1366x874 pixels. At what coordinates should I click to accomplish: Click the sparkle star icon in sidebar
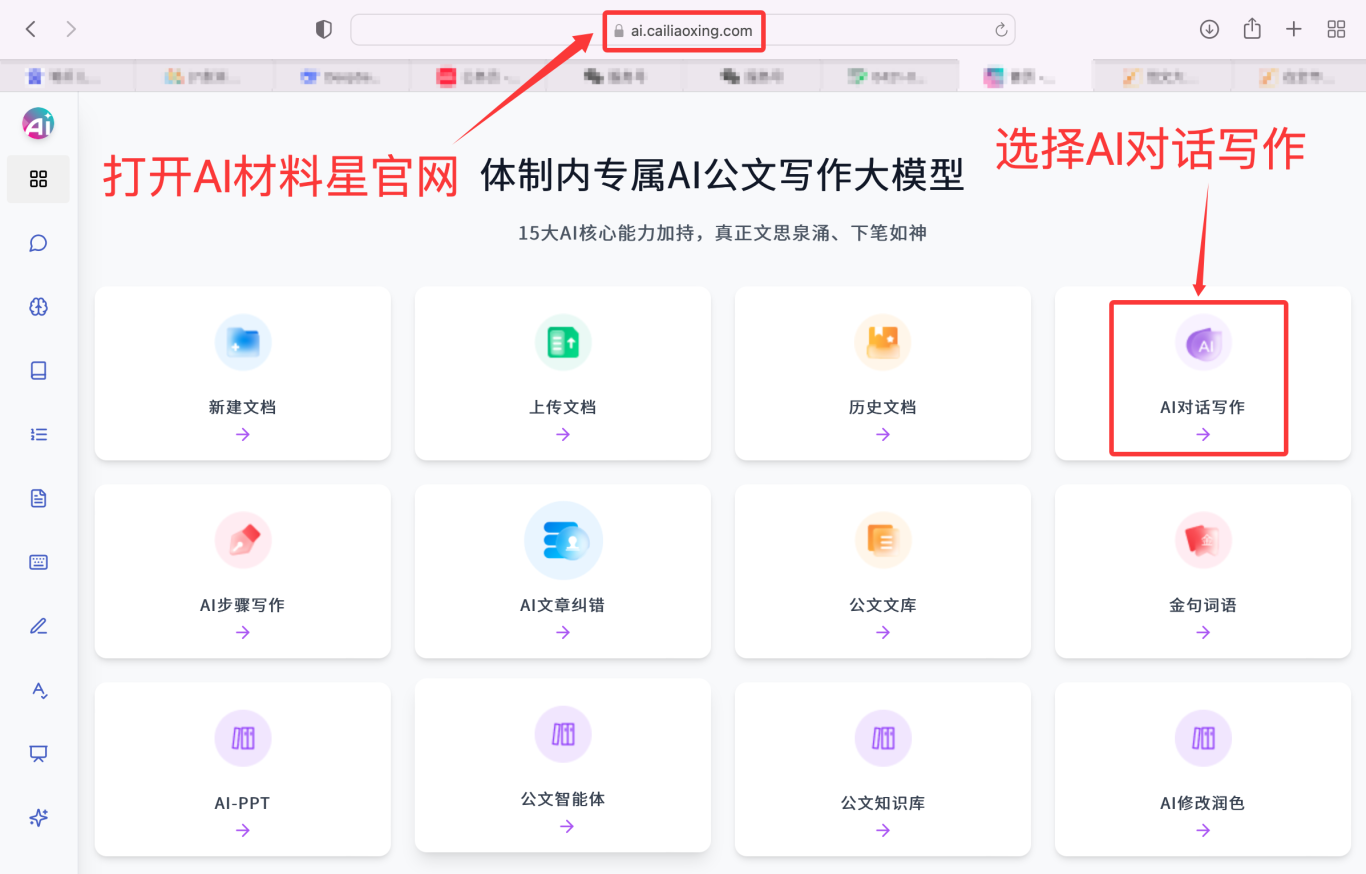coord(38,818)
